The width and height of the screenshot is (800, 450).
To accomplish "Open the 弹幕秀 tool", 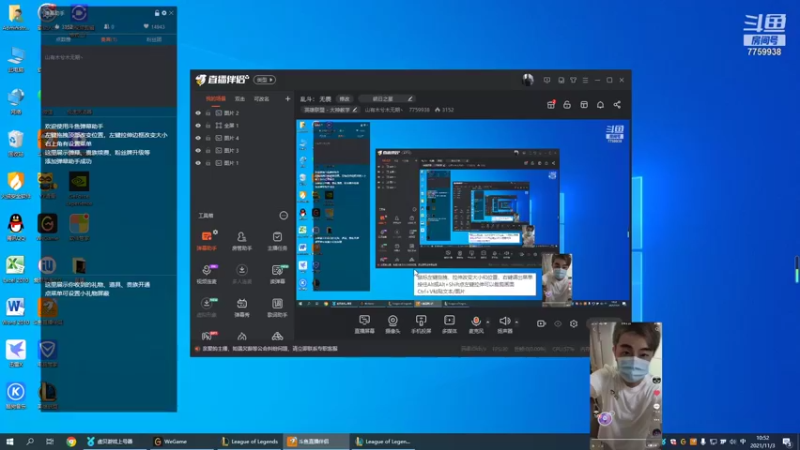I will point(242,308).
